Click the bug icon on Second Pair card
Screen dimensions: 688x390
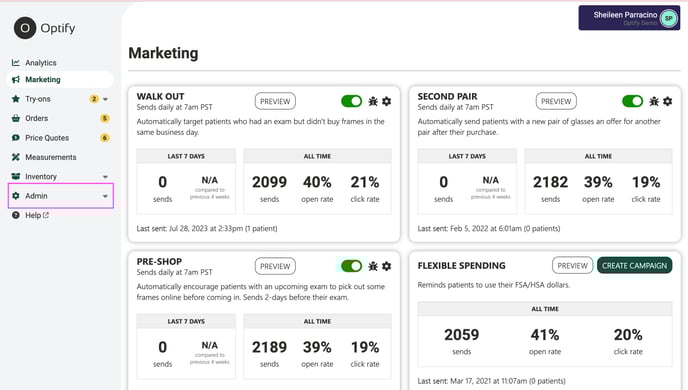click(x=654, y=101)
